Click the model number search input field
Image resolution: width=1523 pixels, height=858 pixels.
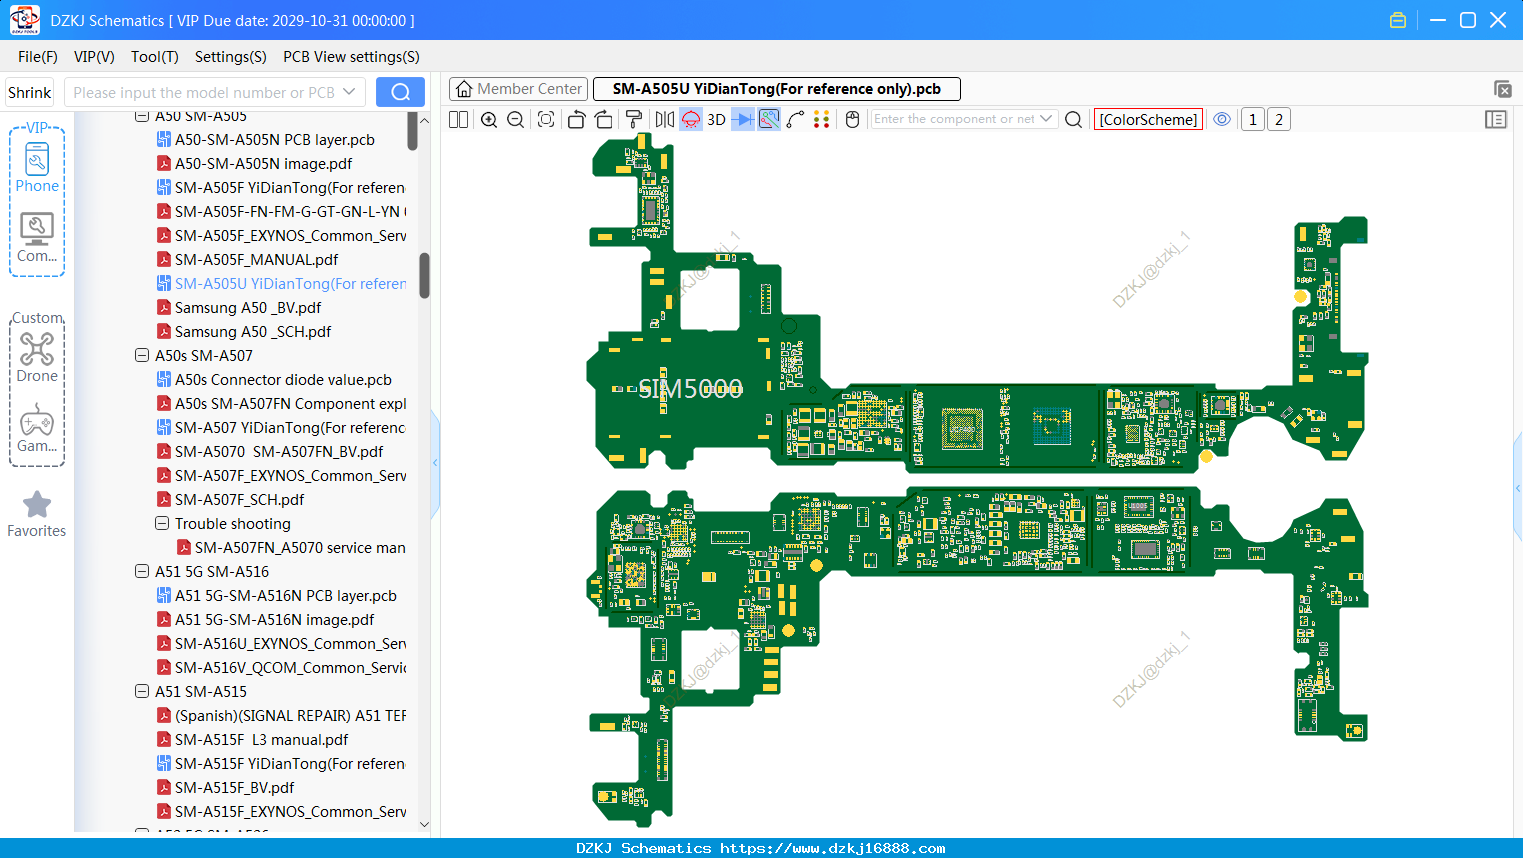214,92
